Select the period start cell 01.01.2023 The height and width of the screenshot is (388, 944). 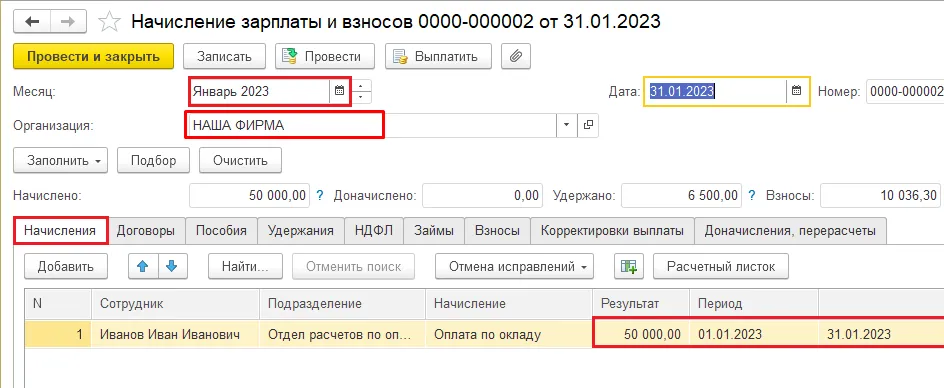coord(754,334)
